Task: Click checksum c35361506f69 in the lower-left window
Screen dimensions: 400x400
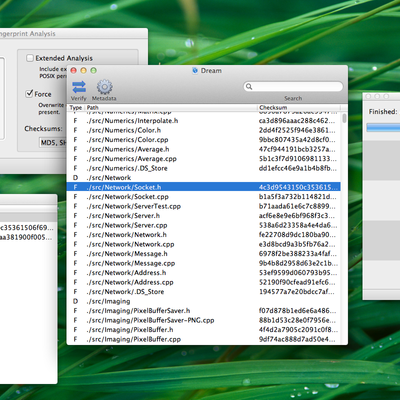Action: click(26, 228)
